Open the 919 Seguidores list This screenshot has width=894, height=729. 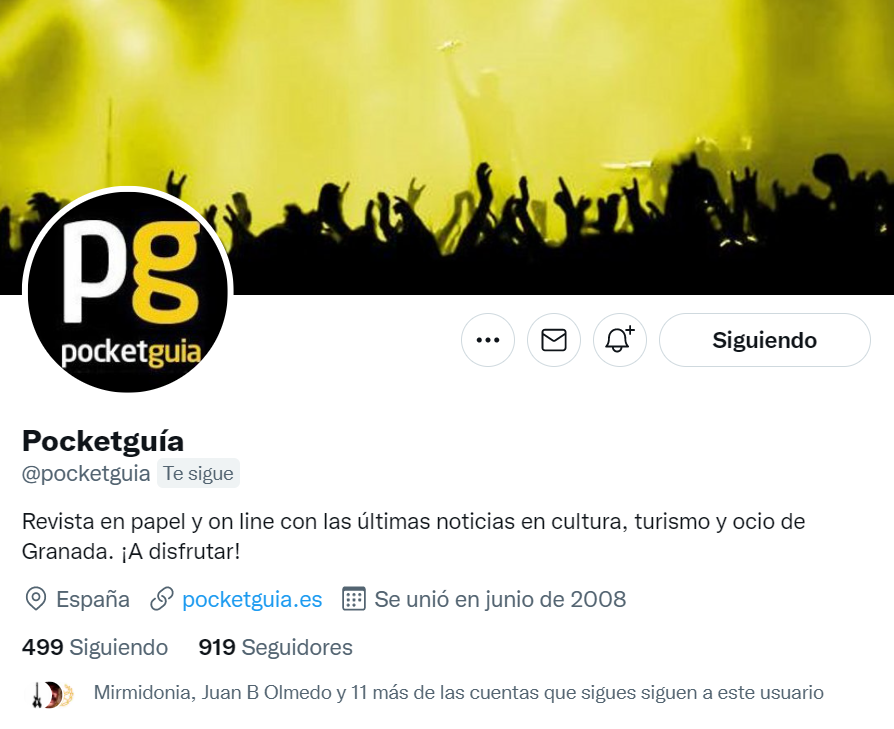[x=275, y=647]
